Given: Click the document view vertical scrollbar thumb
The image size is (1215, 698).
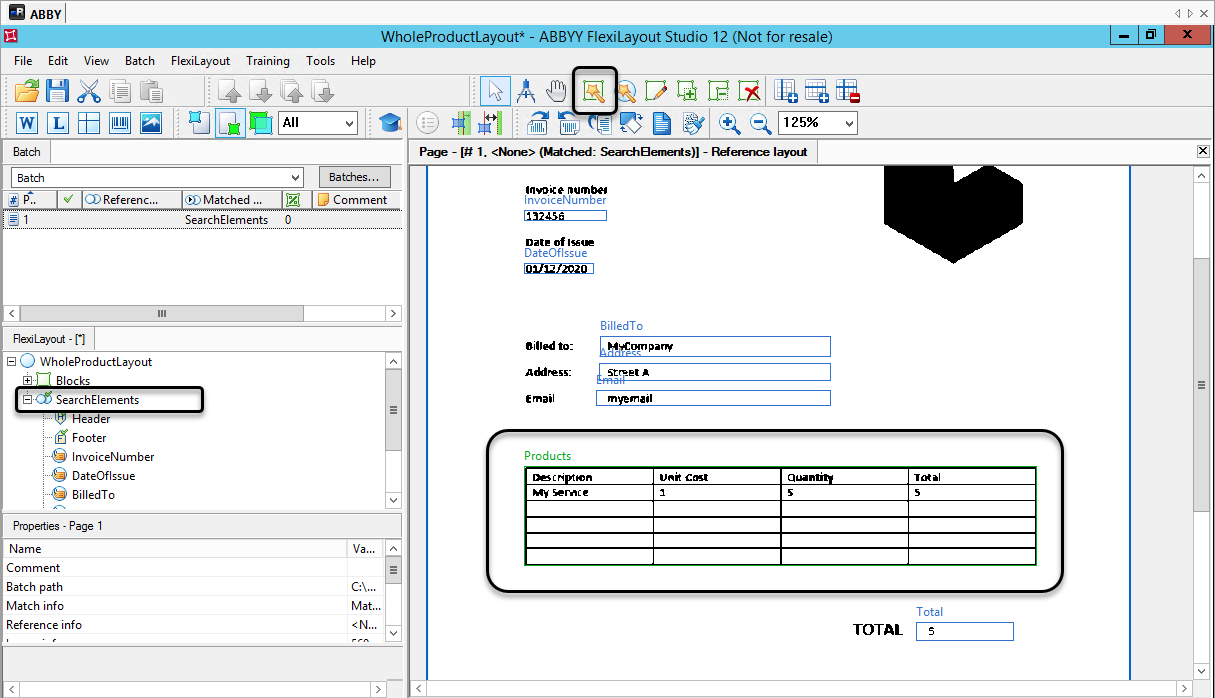Looking at the screenshot, I should click(1201, 385).
